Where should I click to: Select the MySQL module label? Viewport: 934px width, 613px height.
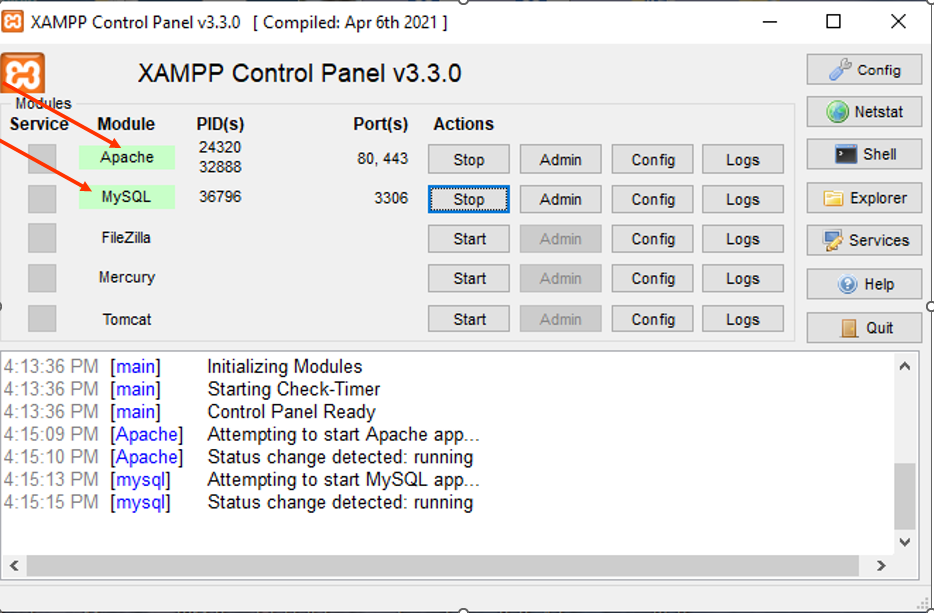[127, 197]
